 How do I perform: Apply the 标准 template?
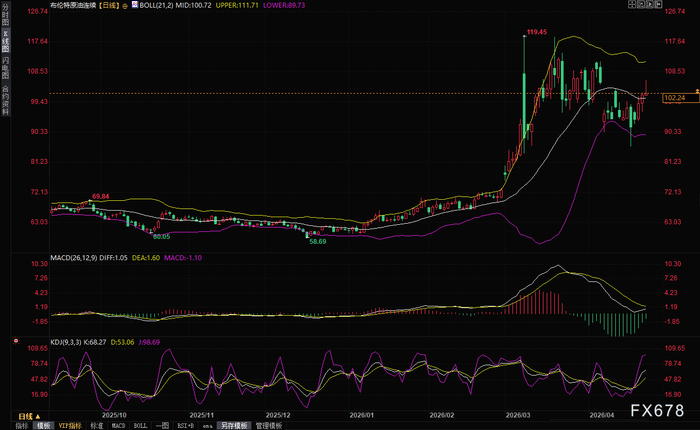point(97,426)
